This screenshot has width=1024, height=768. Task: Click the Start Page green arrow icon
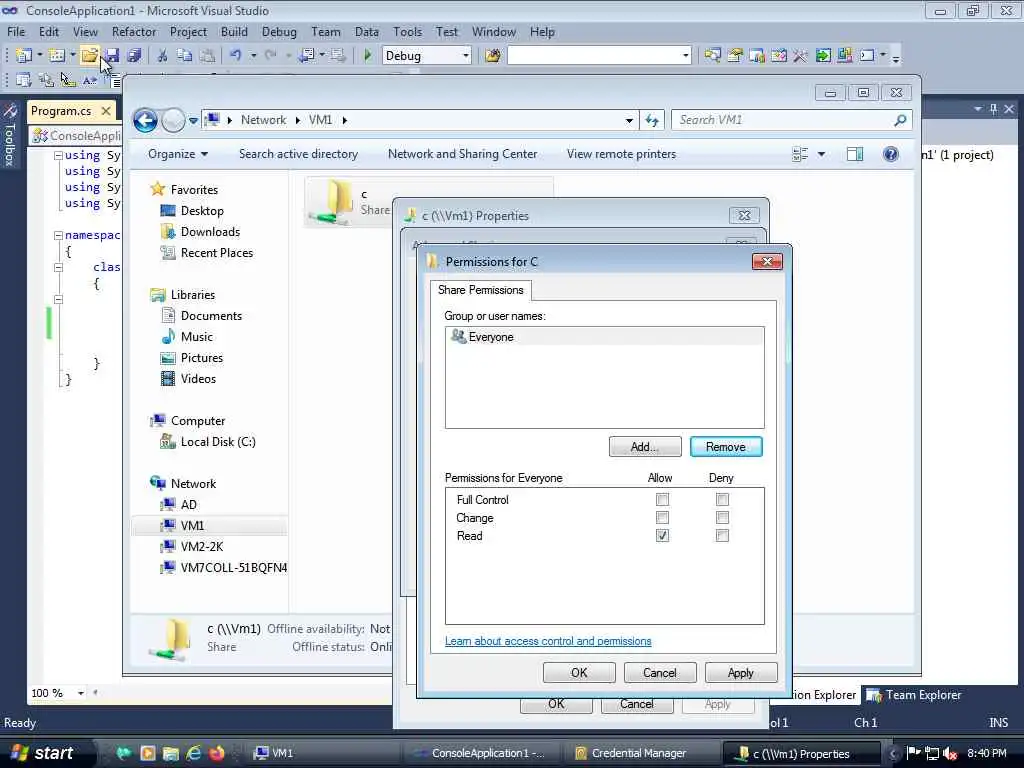pos(823,56)
